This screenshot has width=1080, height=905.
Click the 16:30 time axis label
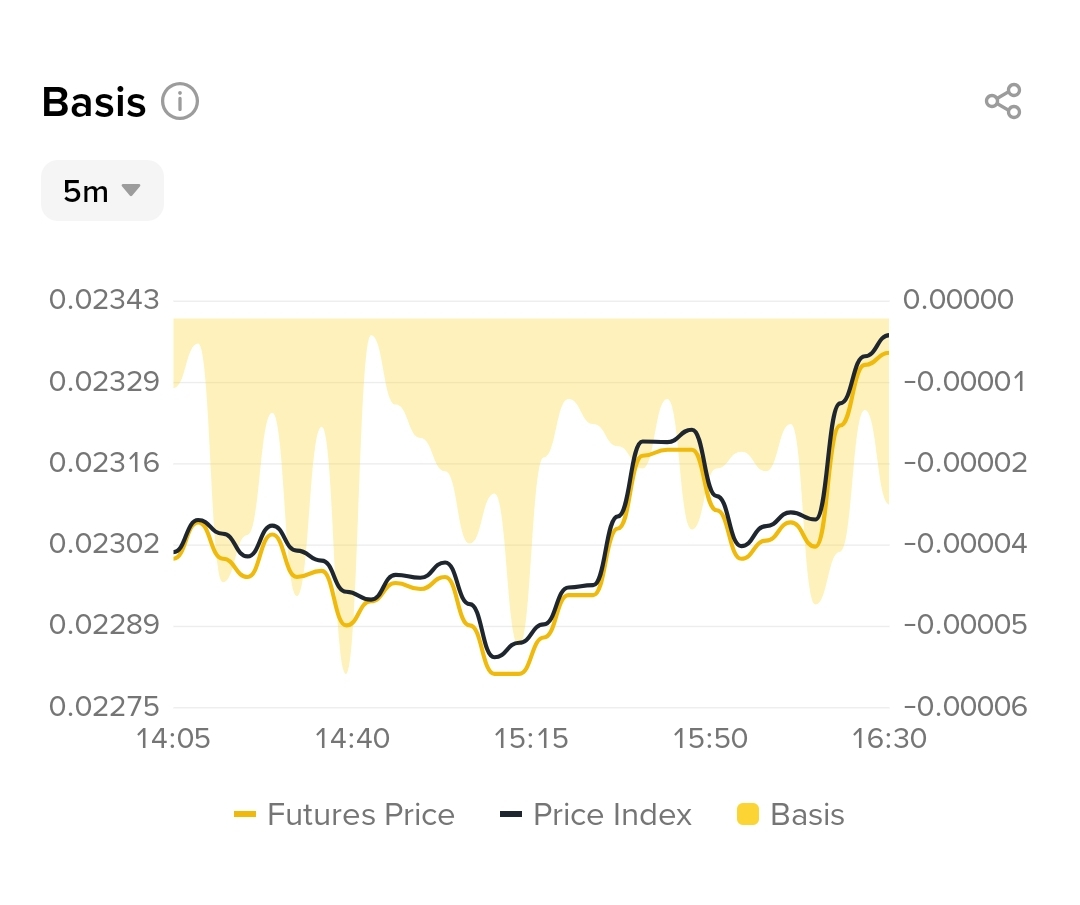click(x=888, y=739)
